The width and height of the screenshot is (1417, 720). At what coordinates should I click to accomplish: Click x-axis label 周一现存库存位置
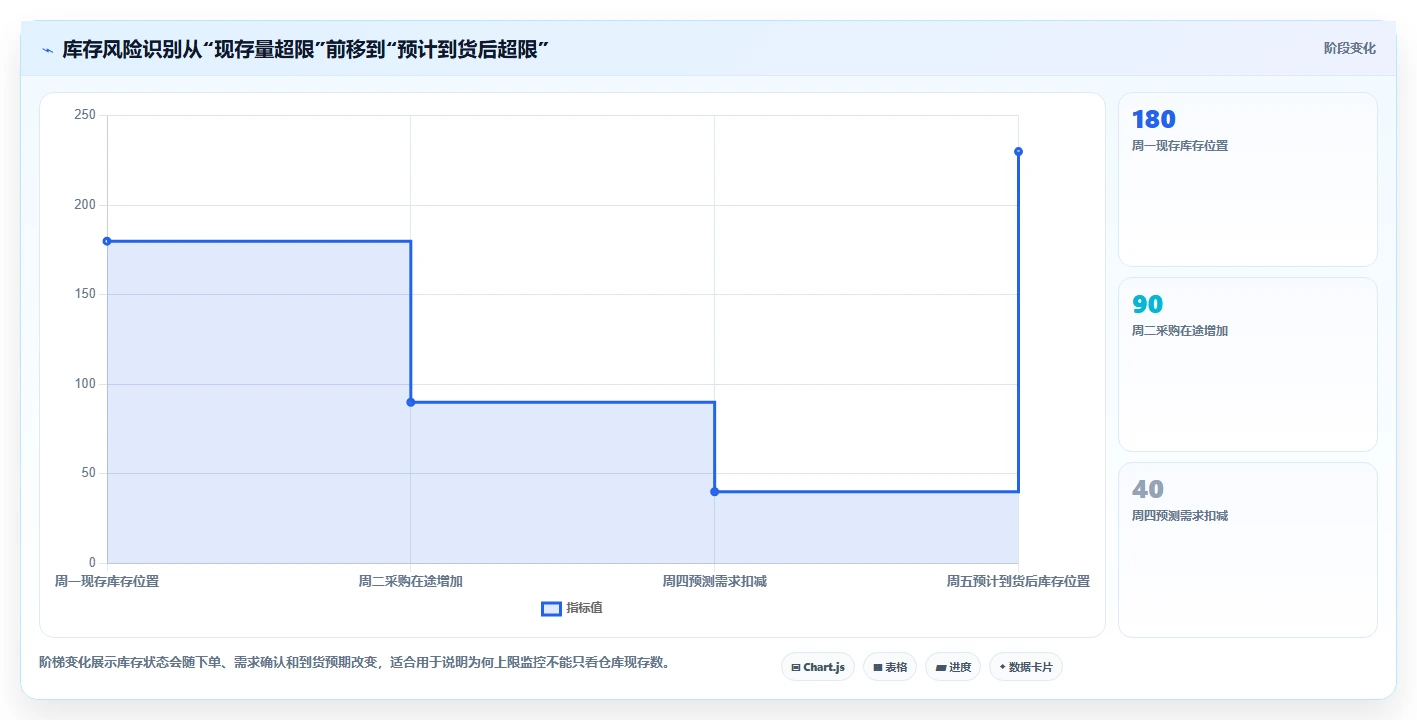pyautogui.click(x=107, y=581)
